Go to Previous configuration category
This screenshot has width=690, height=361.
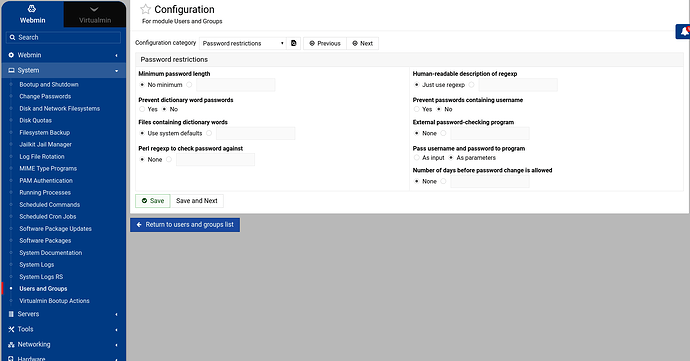(325, 43)
